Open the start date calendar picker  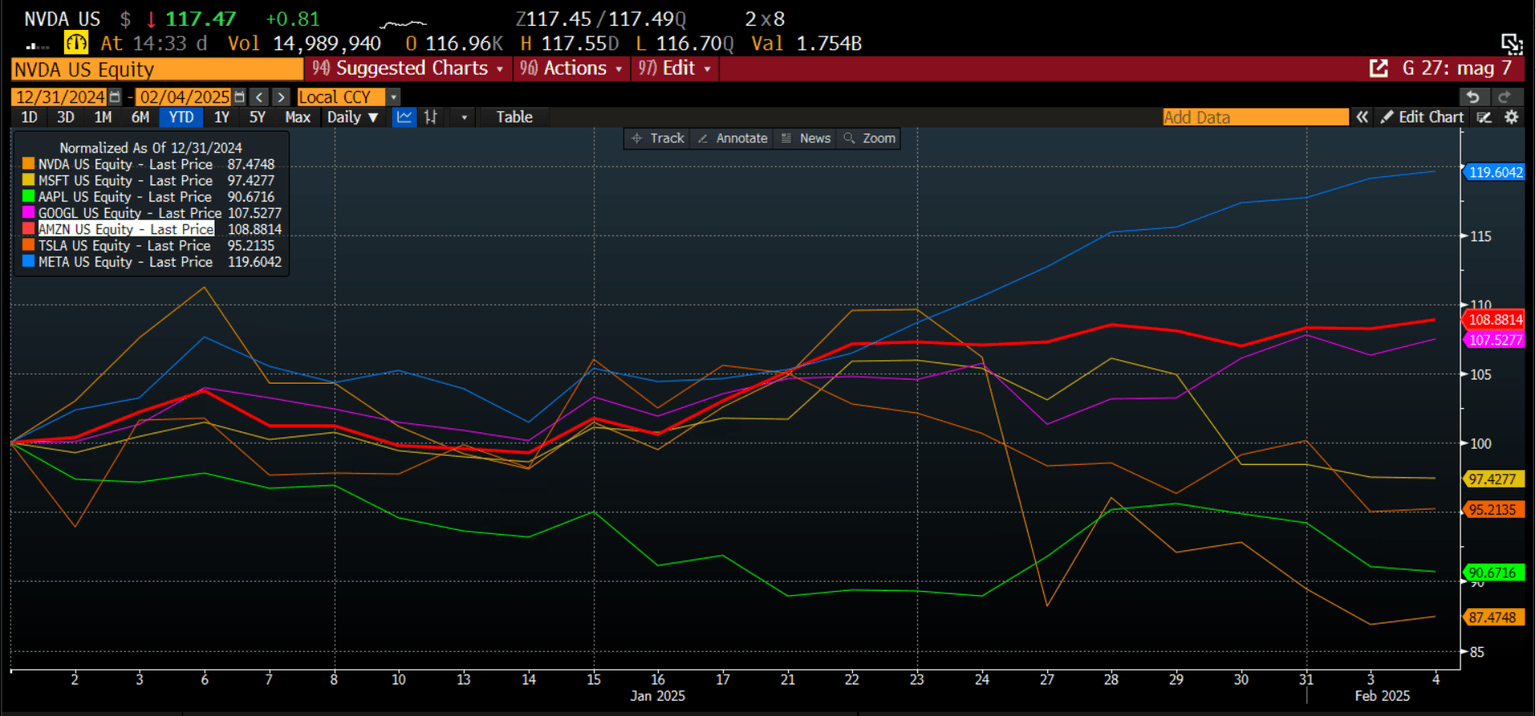(x=115, y=97)
